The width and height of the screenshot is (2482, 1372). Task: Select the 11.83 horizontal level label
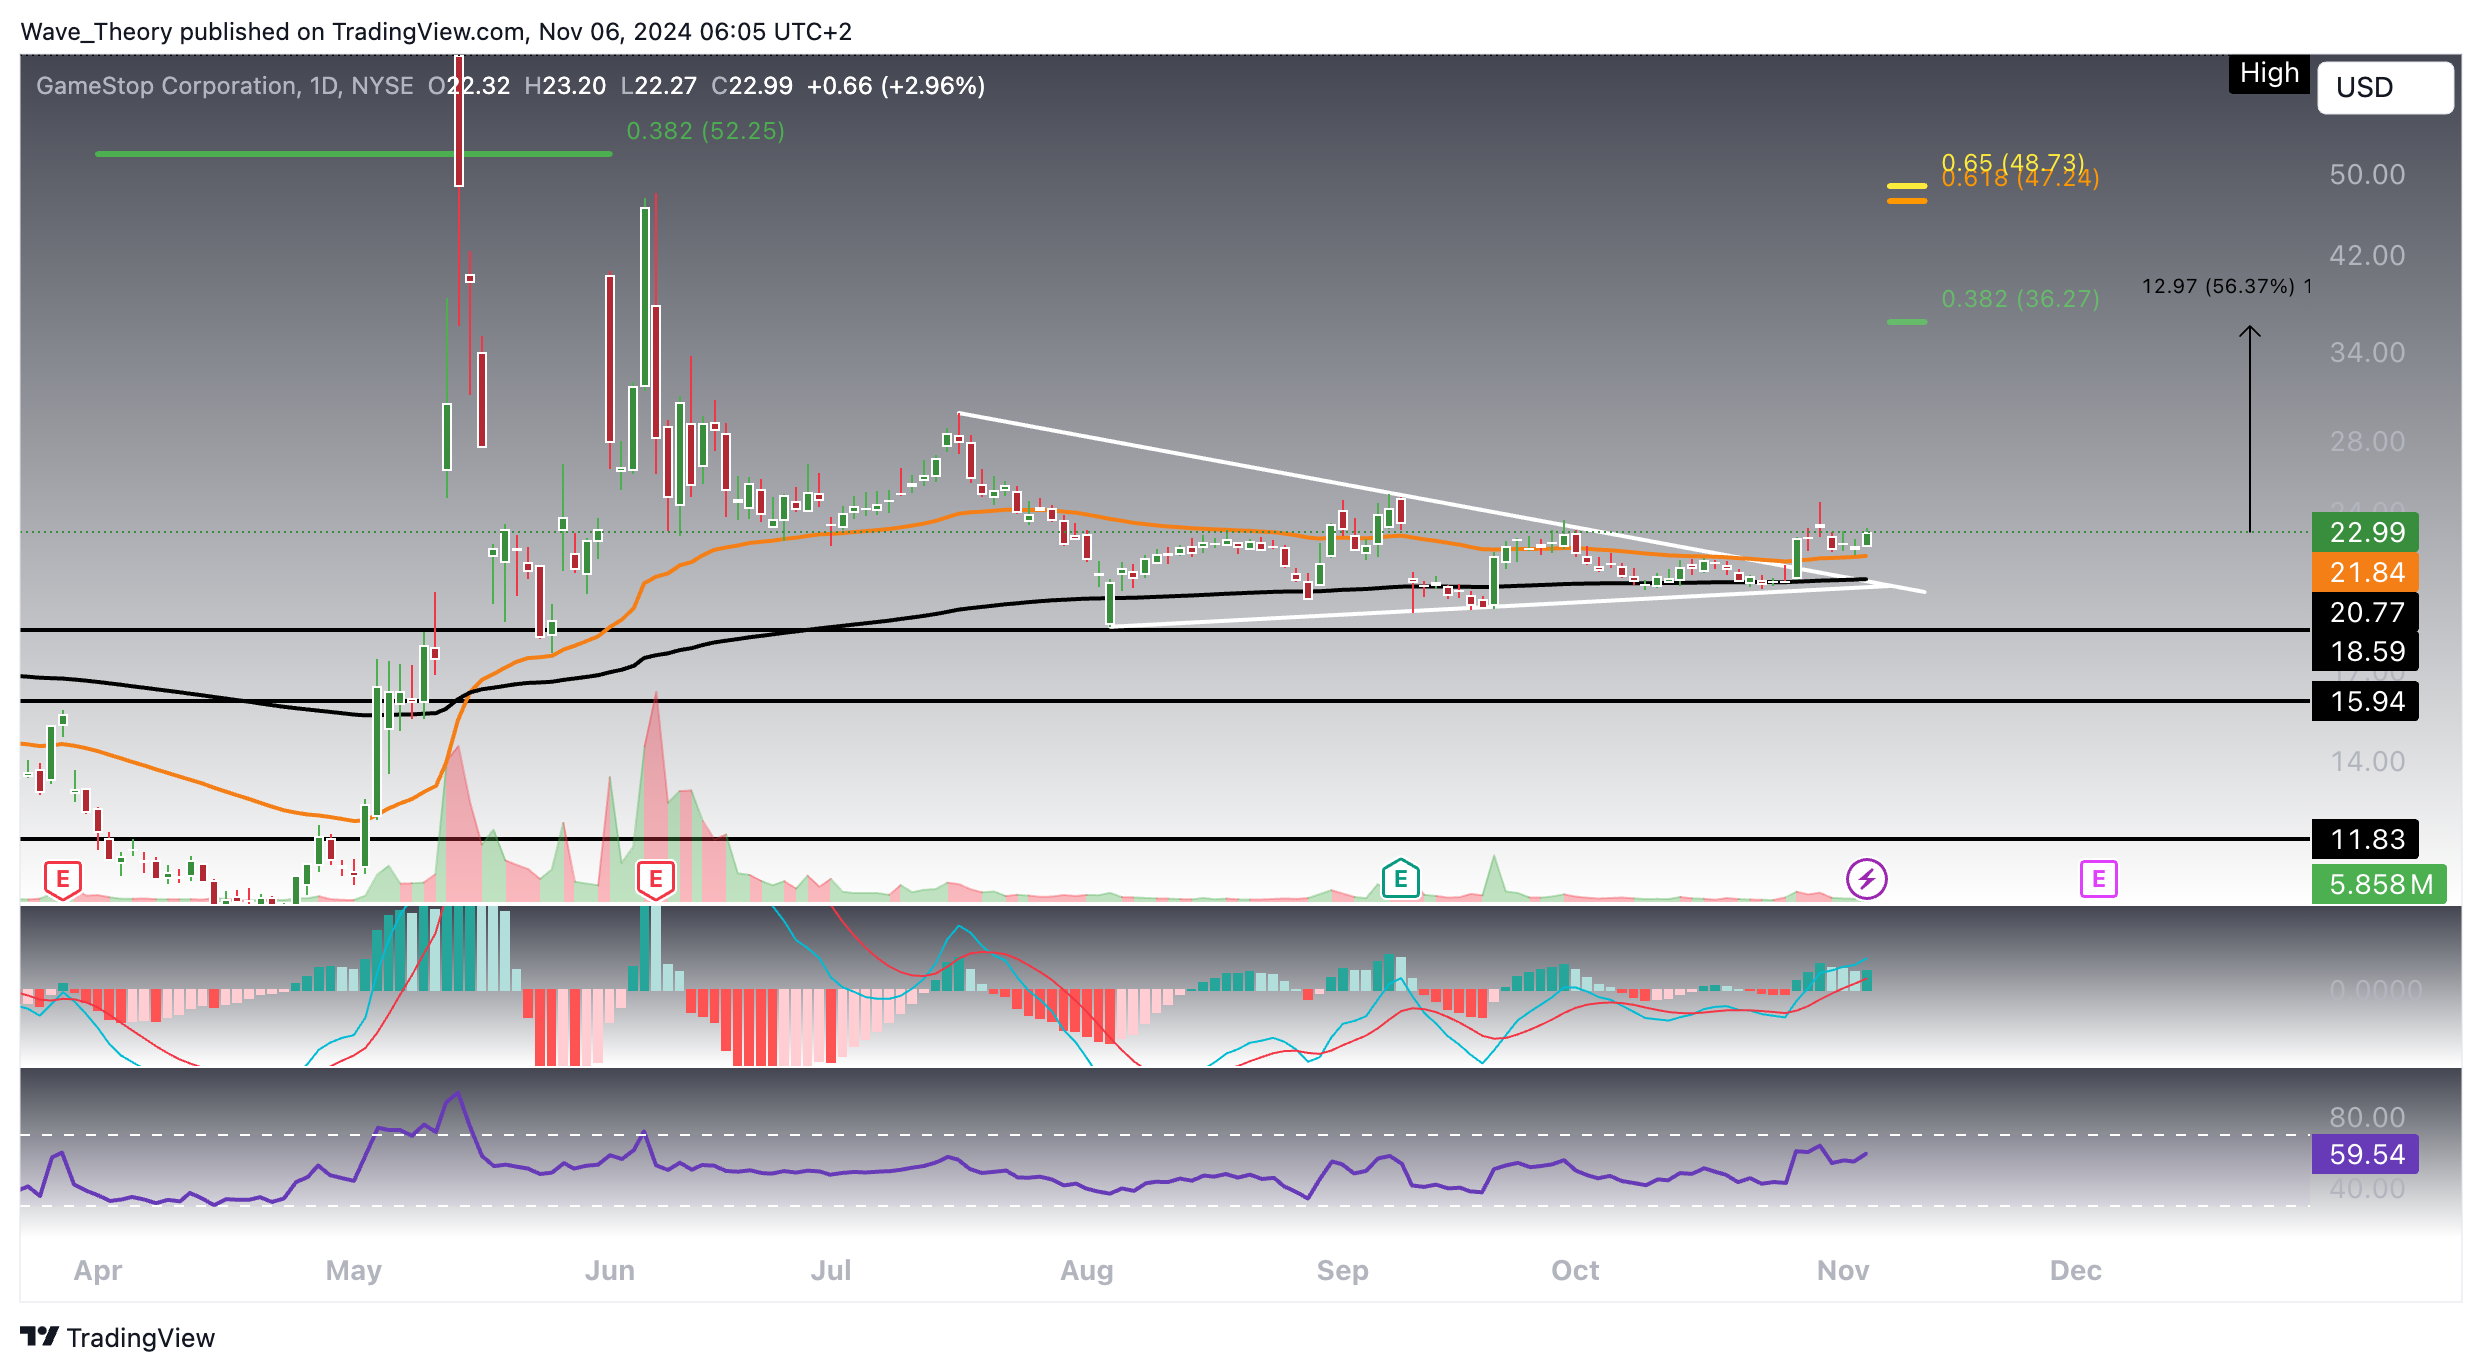point(2365,839)
